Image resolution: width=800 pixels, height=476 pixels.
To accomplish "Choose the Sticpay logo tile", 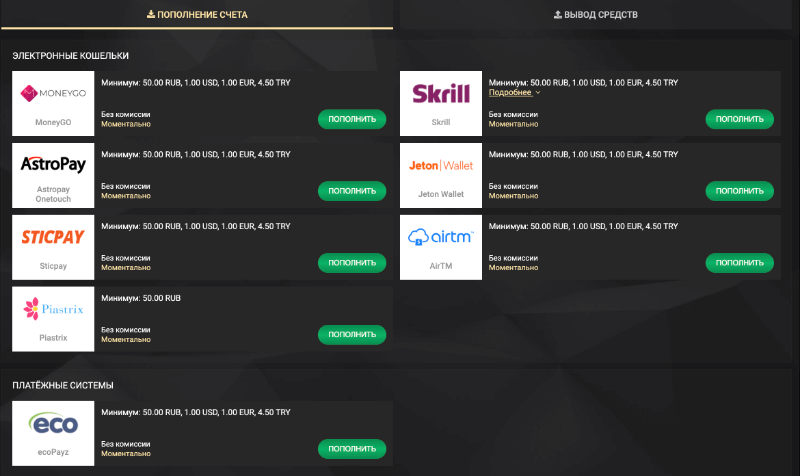I will (53, 236).
